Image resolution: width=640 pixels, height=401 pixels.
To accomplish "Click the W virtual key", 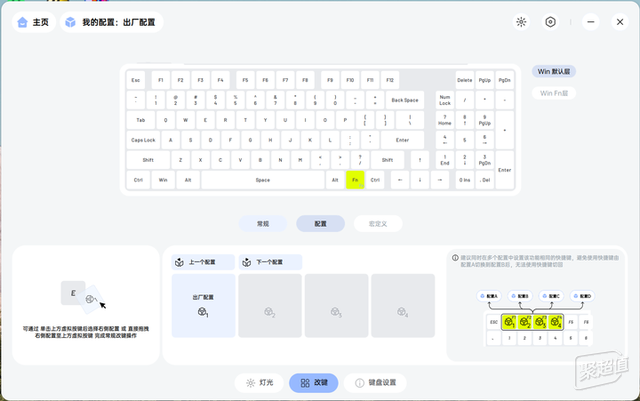I will (x=185, y=120).
